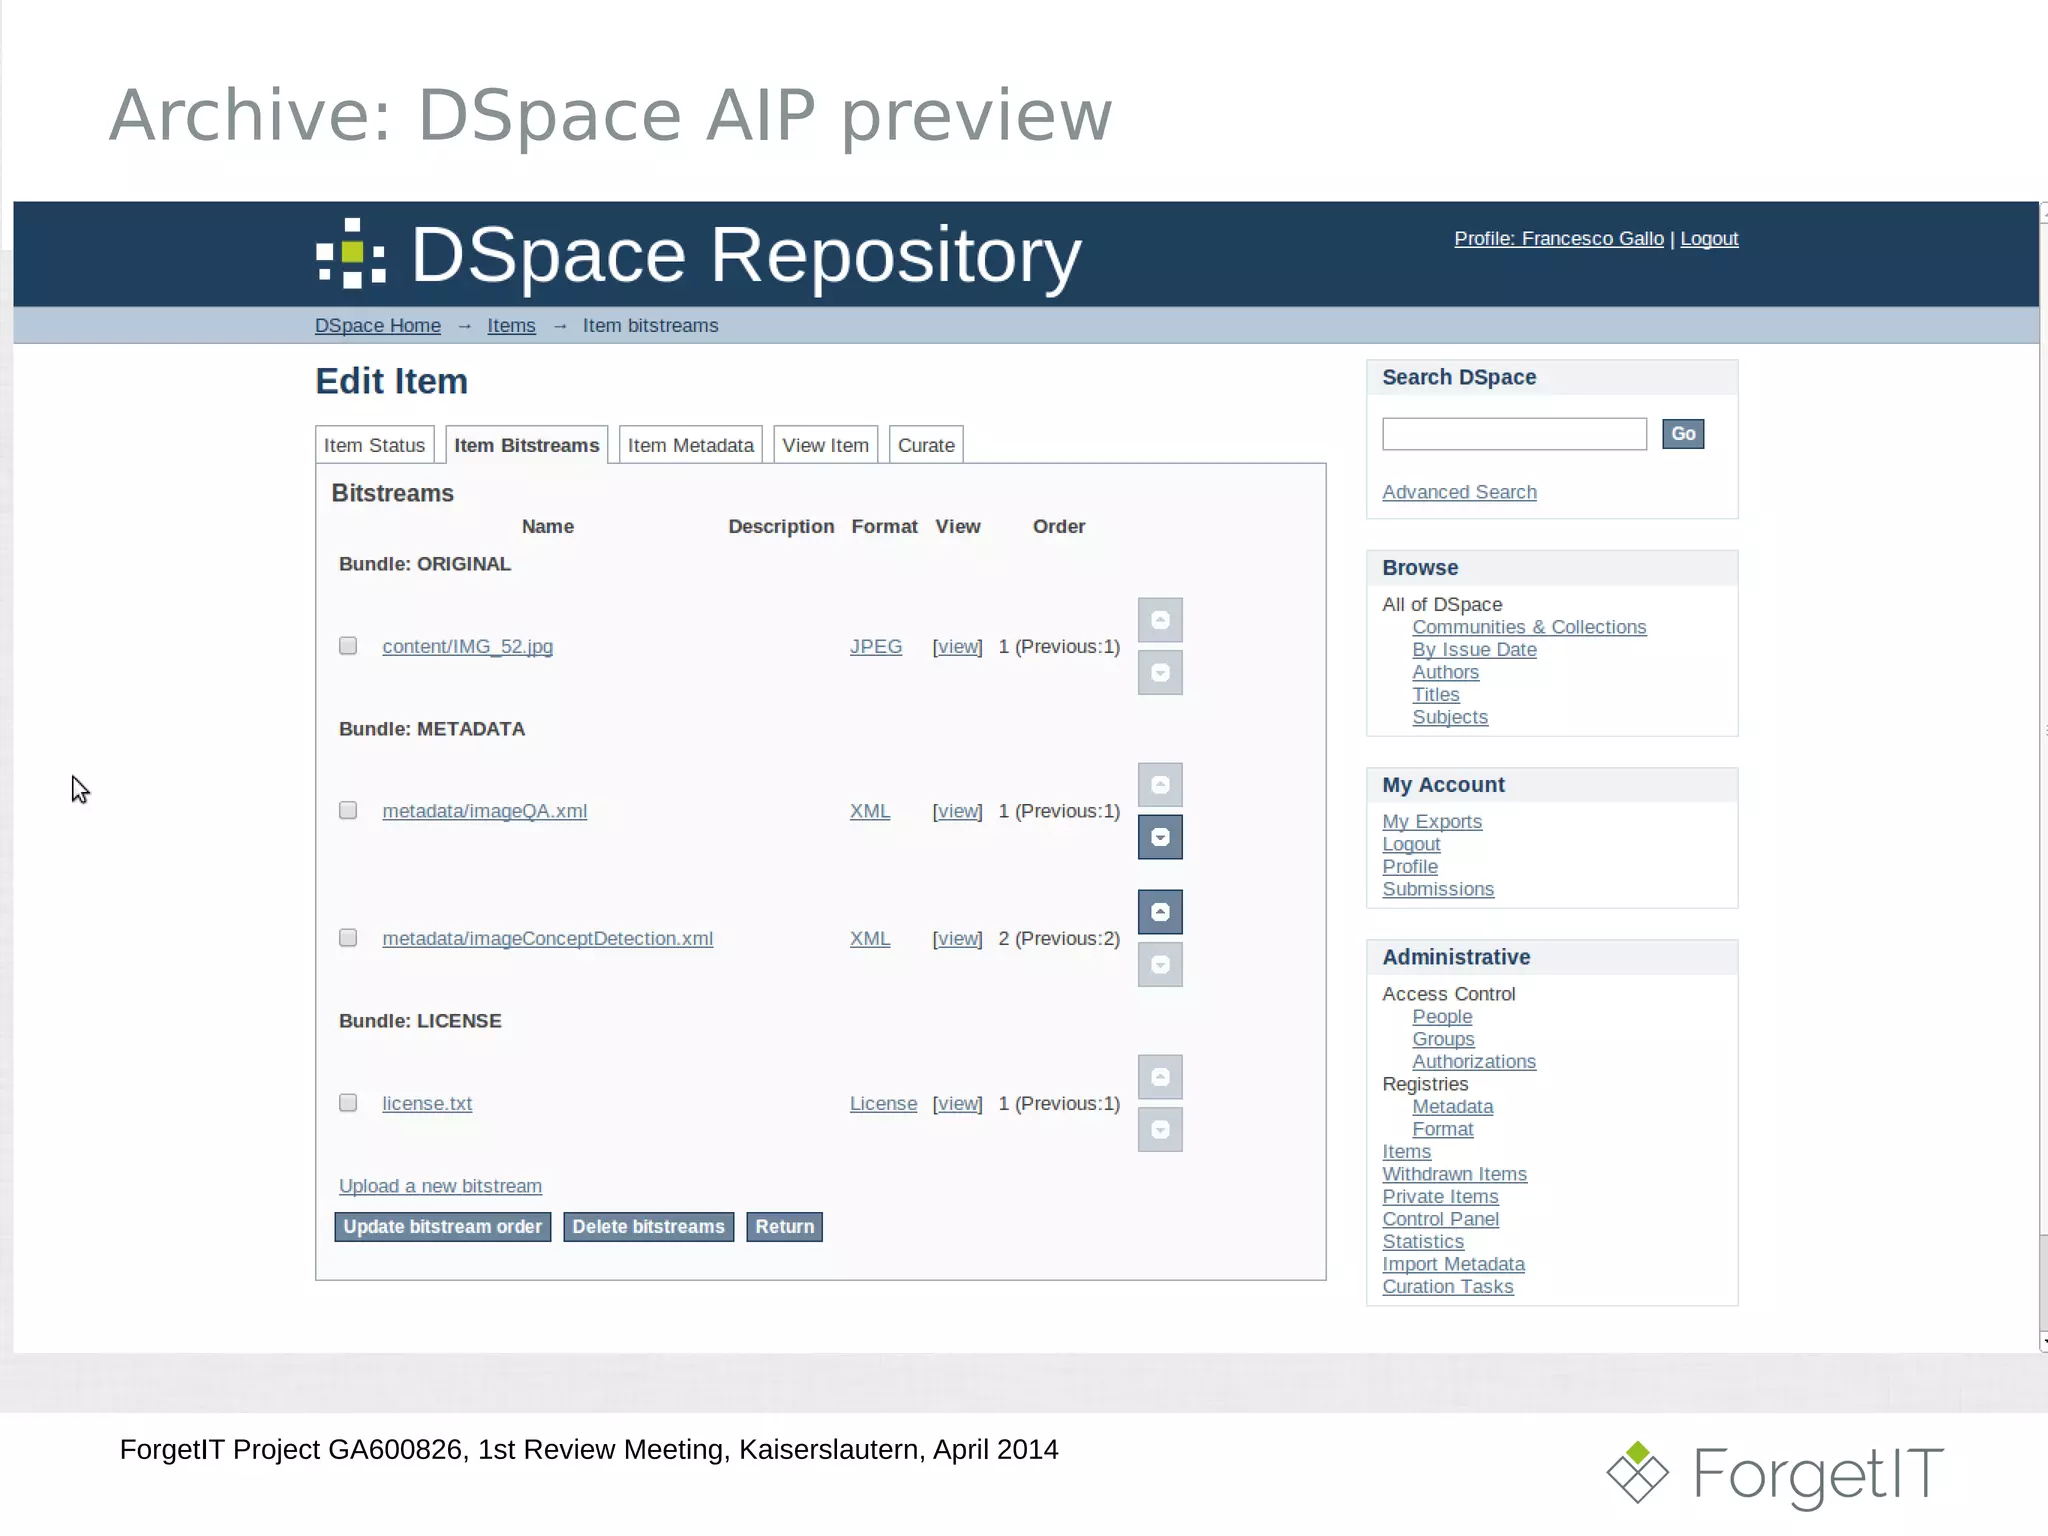
Task: Browse By Issue Date
Action: click(x=1474, y=650)
